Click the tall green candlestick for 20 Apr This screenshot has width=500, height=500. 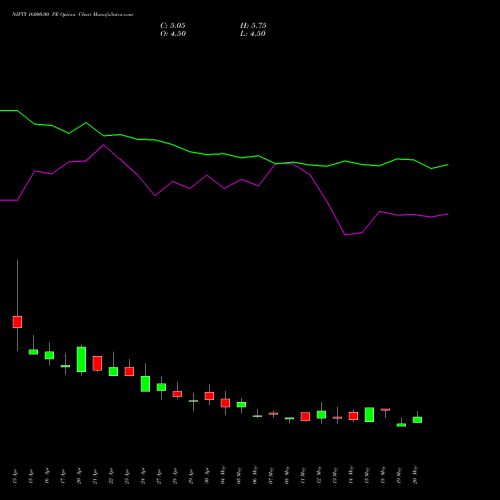coord(81,359)
